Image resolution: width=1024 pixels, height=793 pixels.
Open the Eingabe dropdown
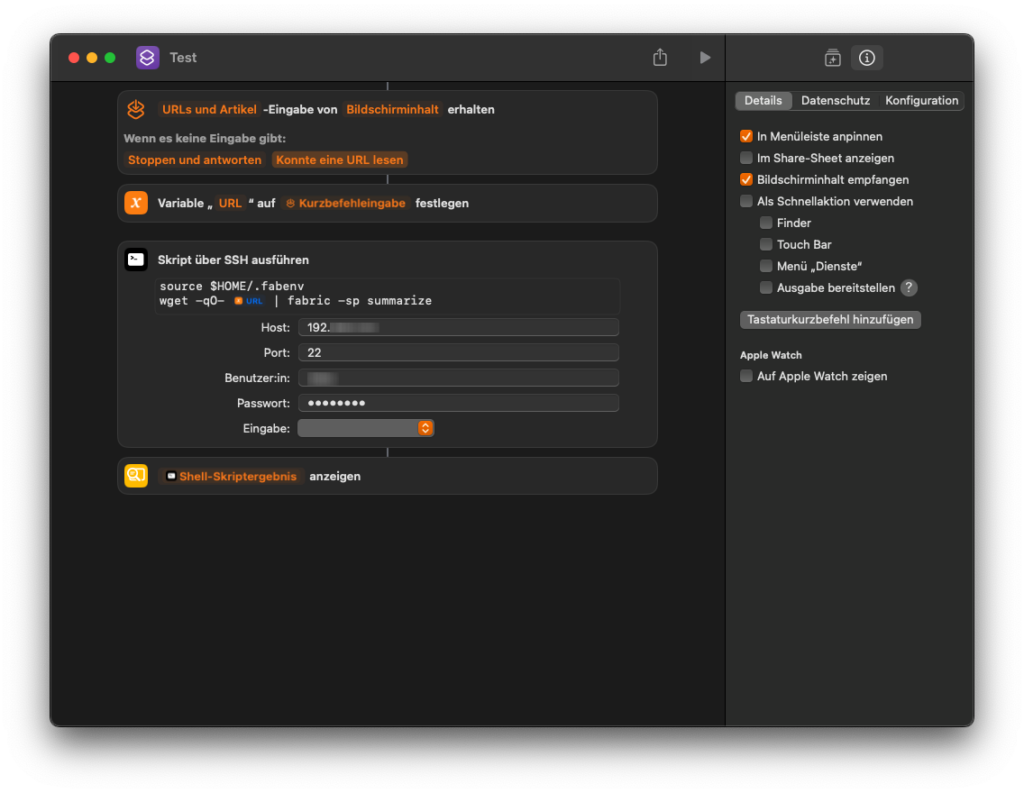click(366, 429)
